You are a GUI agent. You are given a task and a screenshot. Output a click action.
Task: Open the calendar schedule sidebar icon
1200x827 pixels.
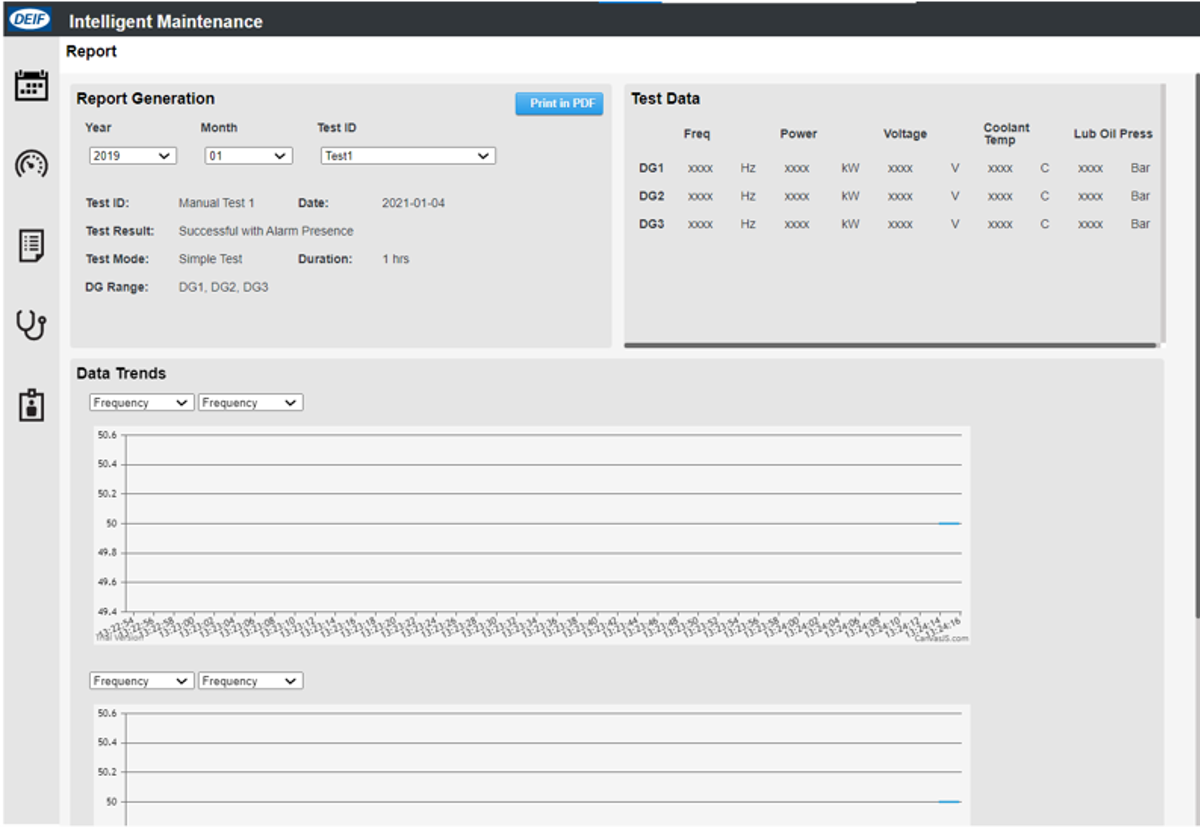31,86
